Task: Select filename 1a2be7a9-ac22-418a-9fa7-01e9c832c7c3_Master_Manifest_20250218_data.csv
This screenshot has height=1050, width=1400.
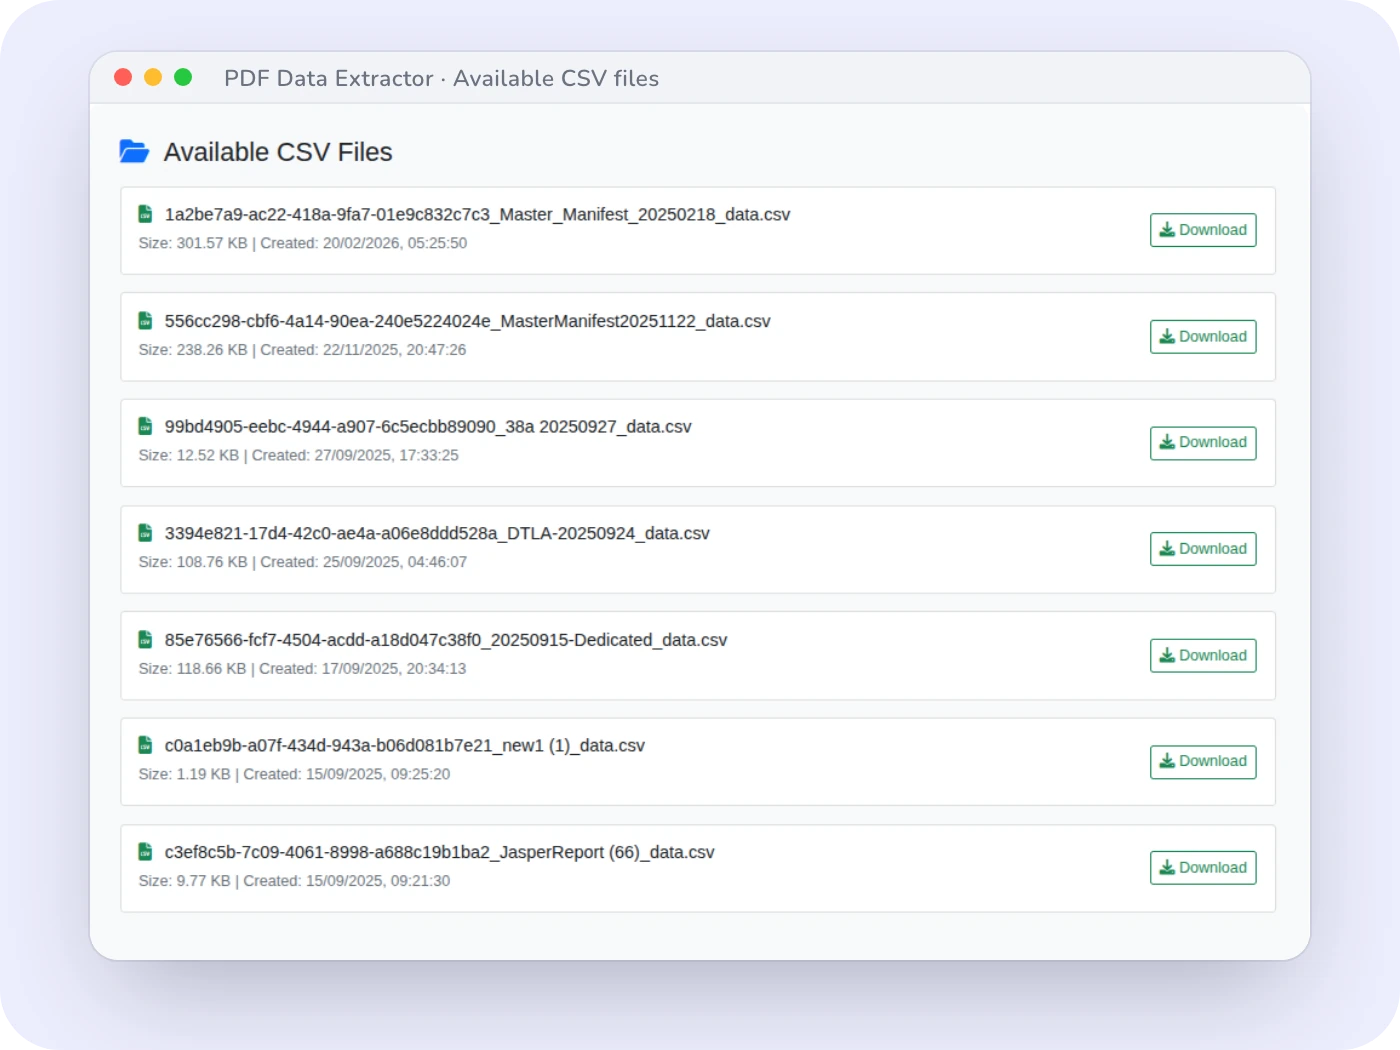Action: pyautogui.click(x=477, y=215)
